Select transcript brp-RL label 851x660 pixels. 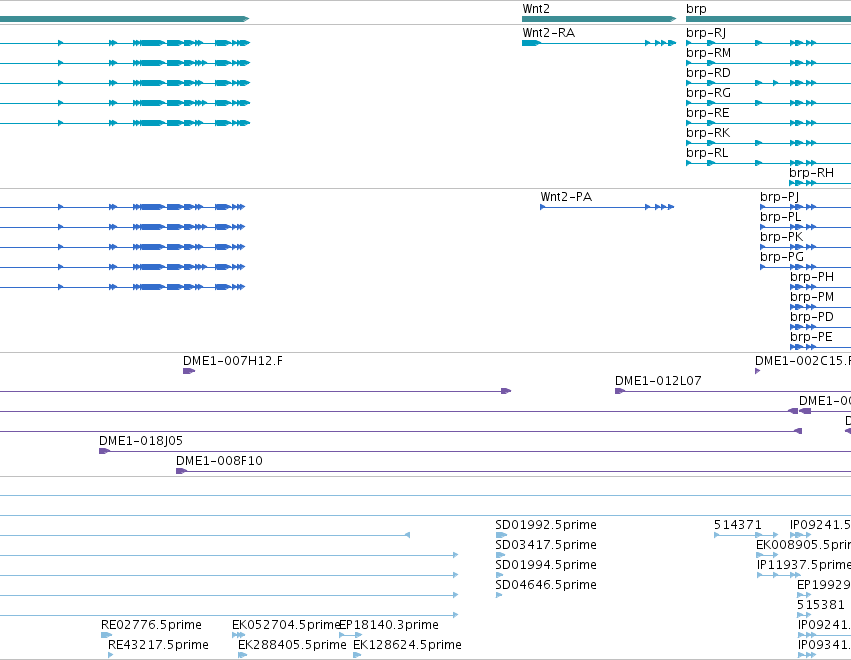(707, 154)
